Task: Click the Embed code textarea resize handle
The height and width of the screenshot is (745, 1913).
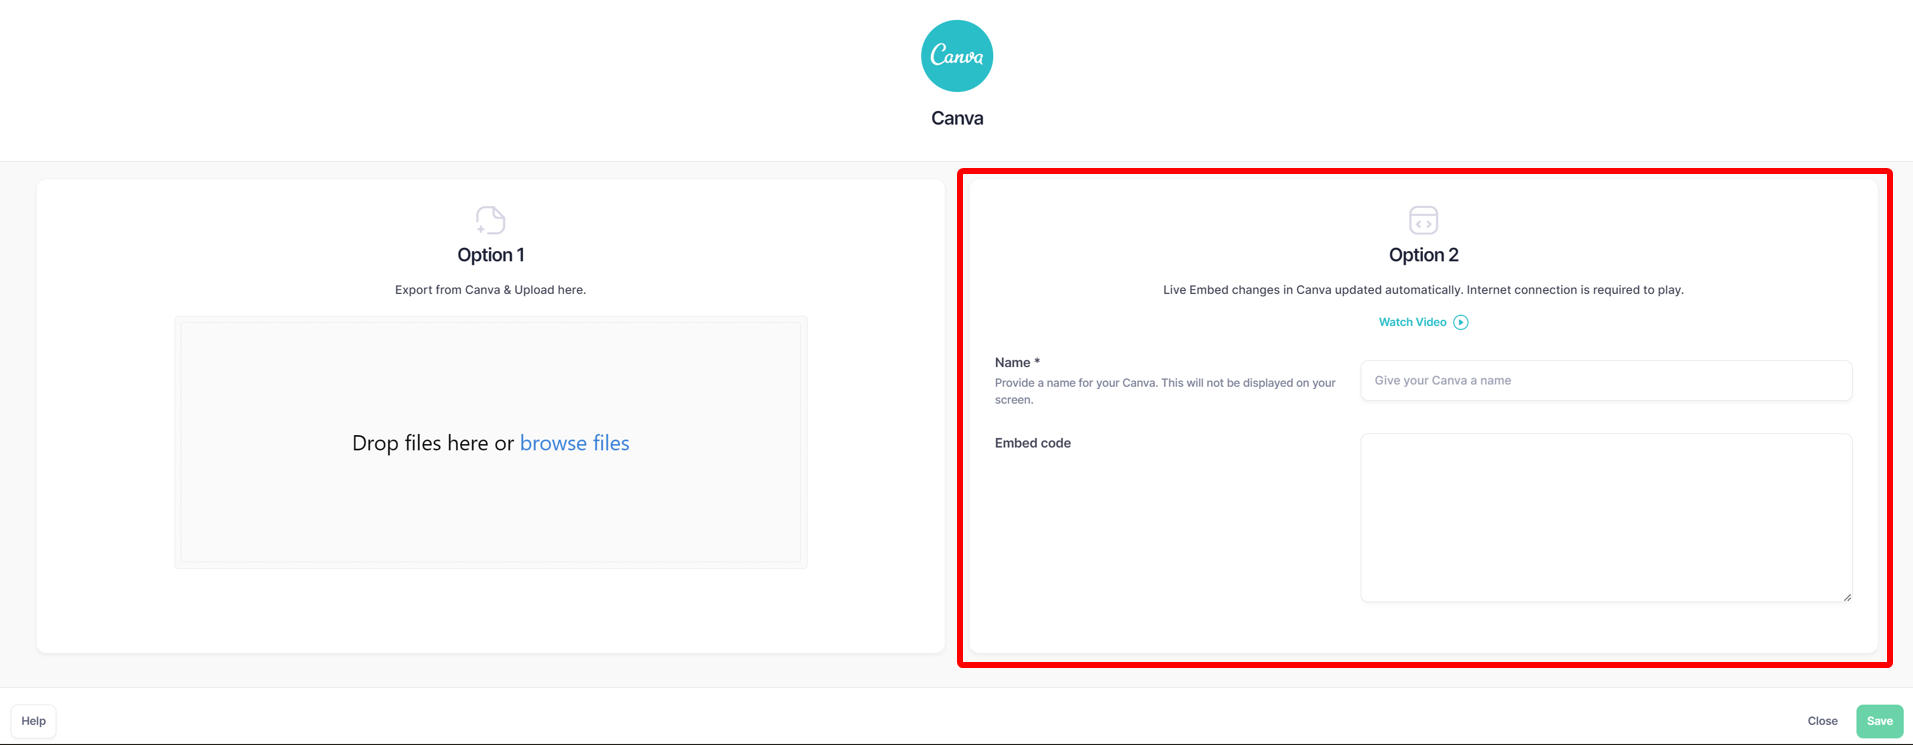Action: (x=1847, y=597)
